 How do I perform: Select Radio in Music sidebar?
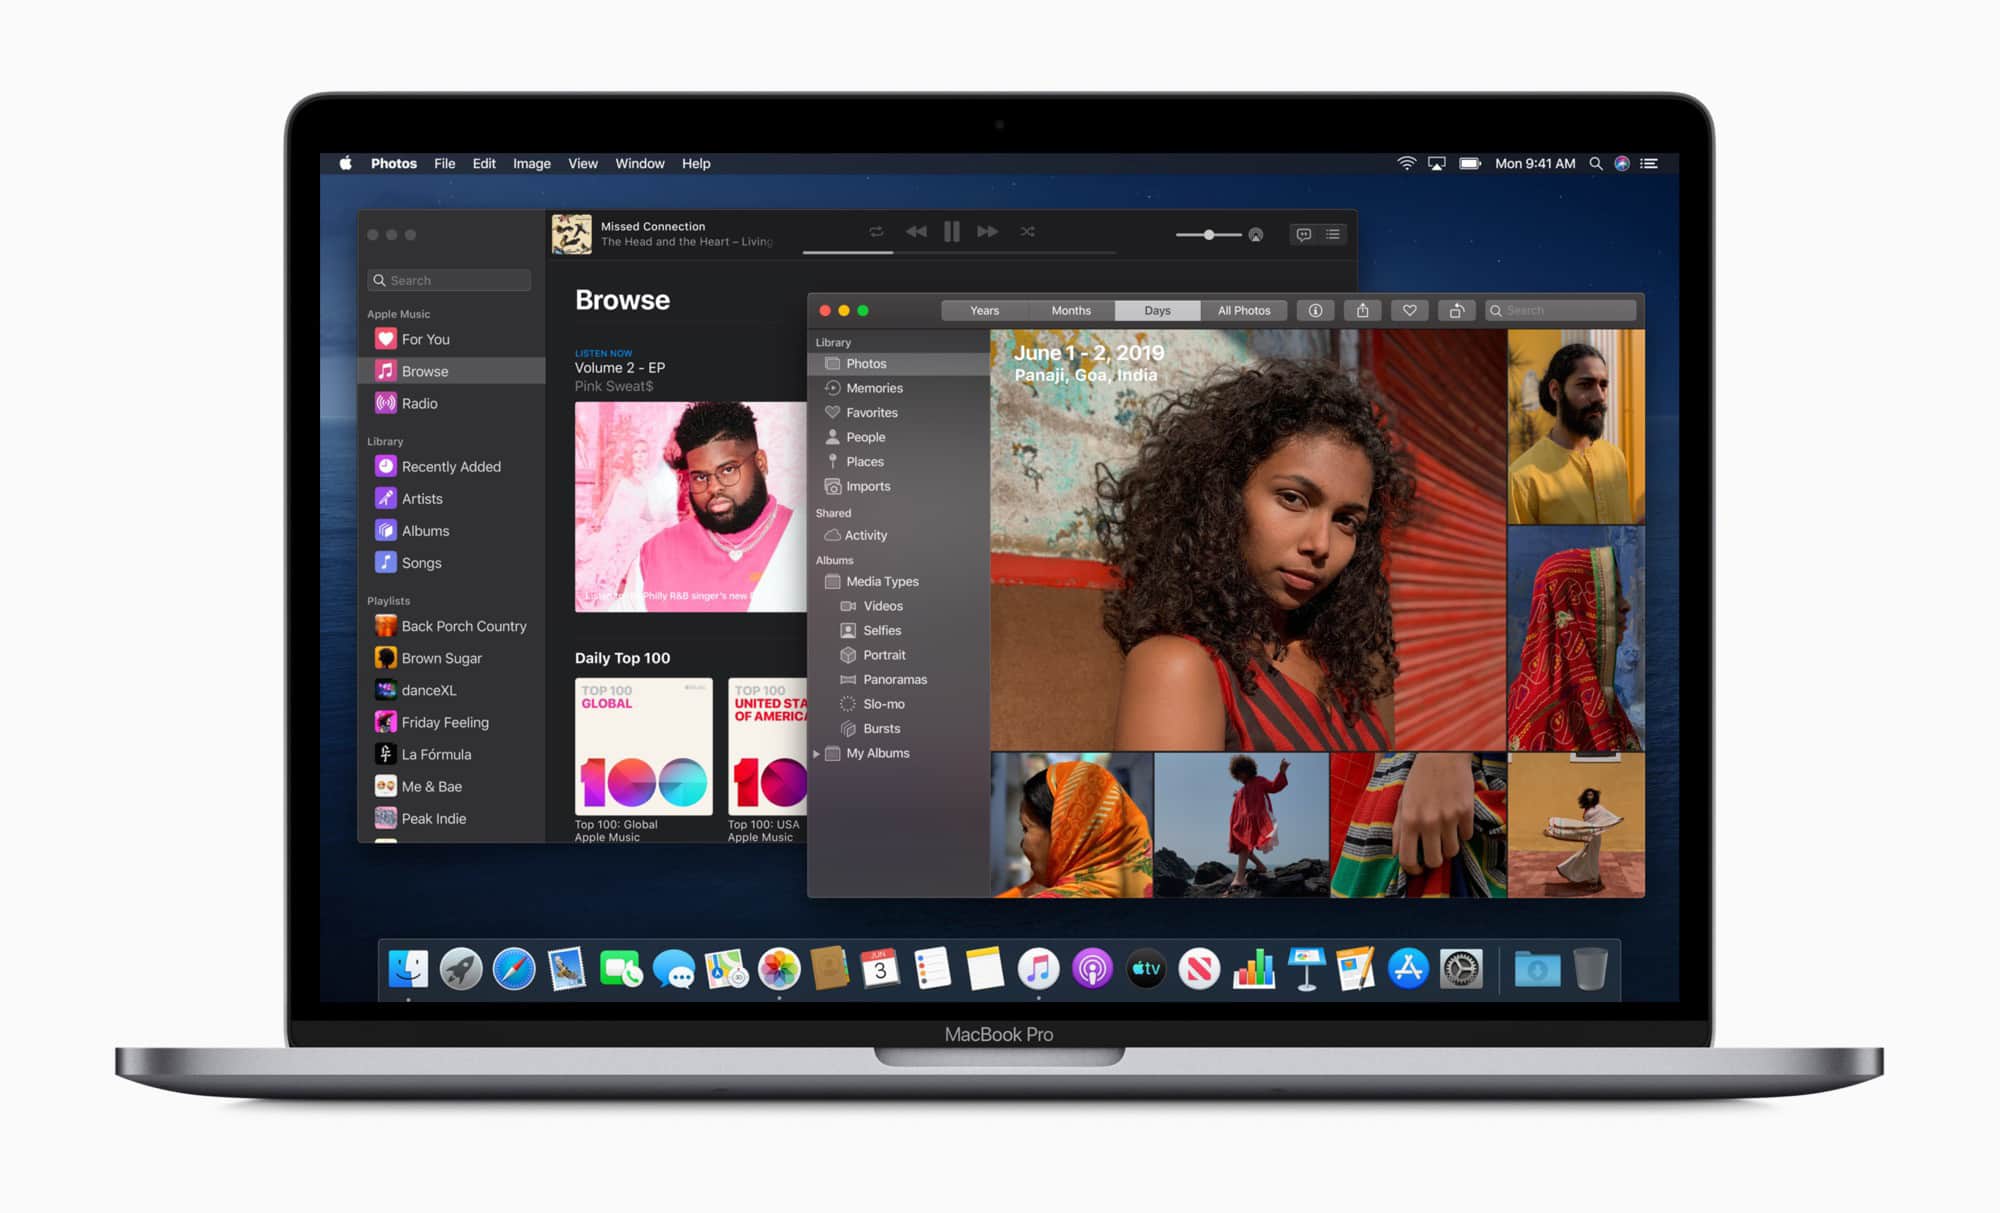coord(419,404)
